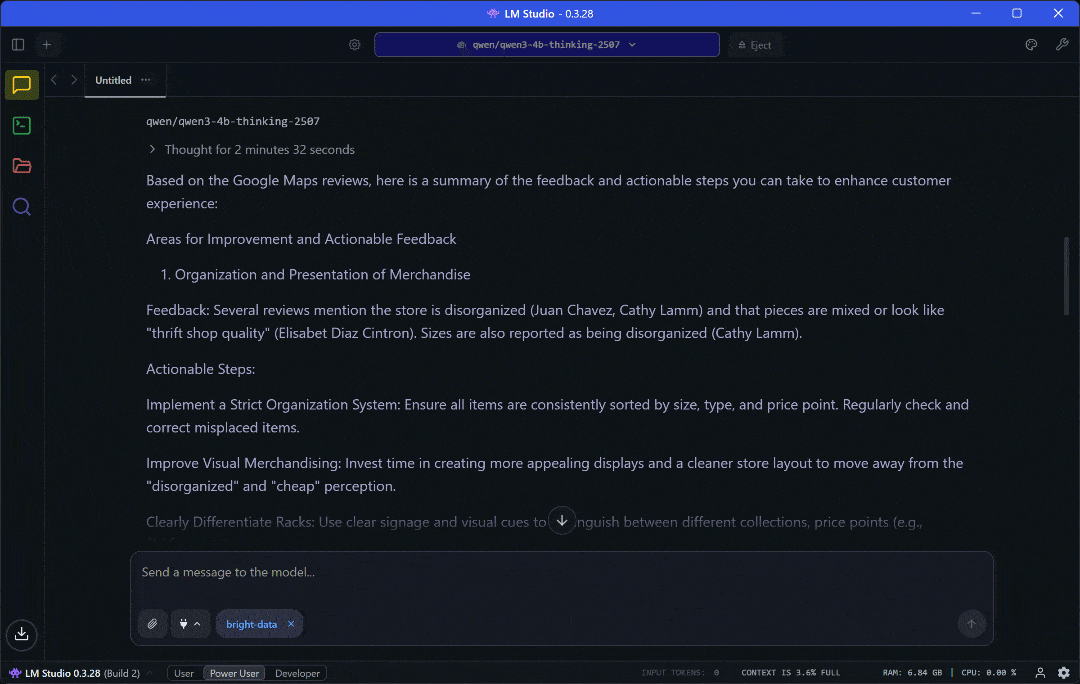
Task: Open color theme settings via palette icon
Action: (1031, 45)
